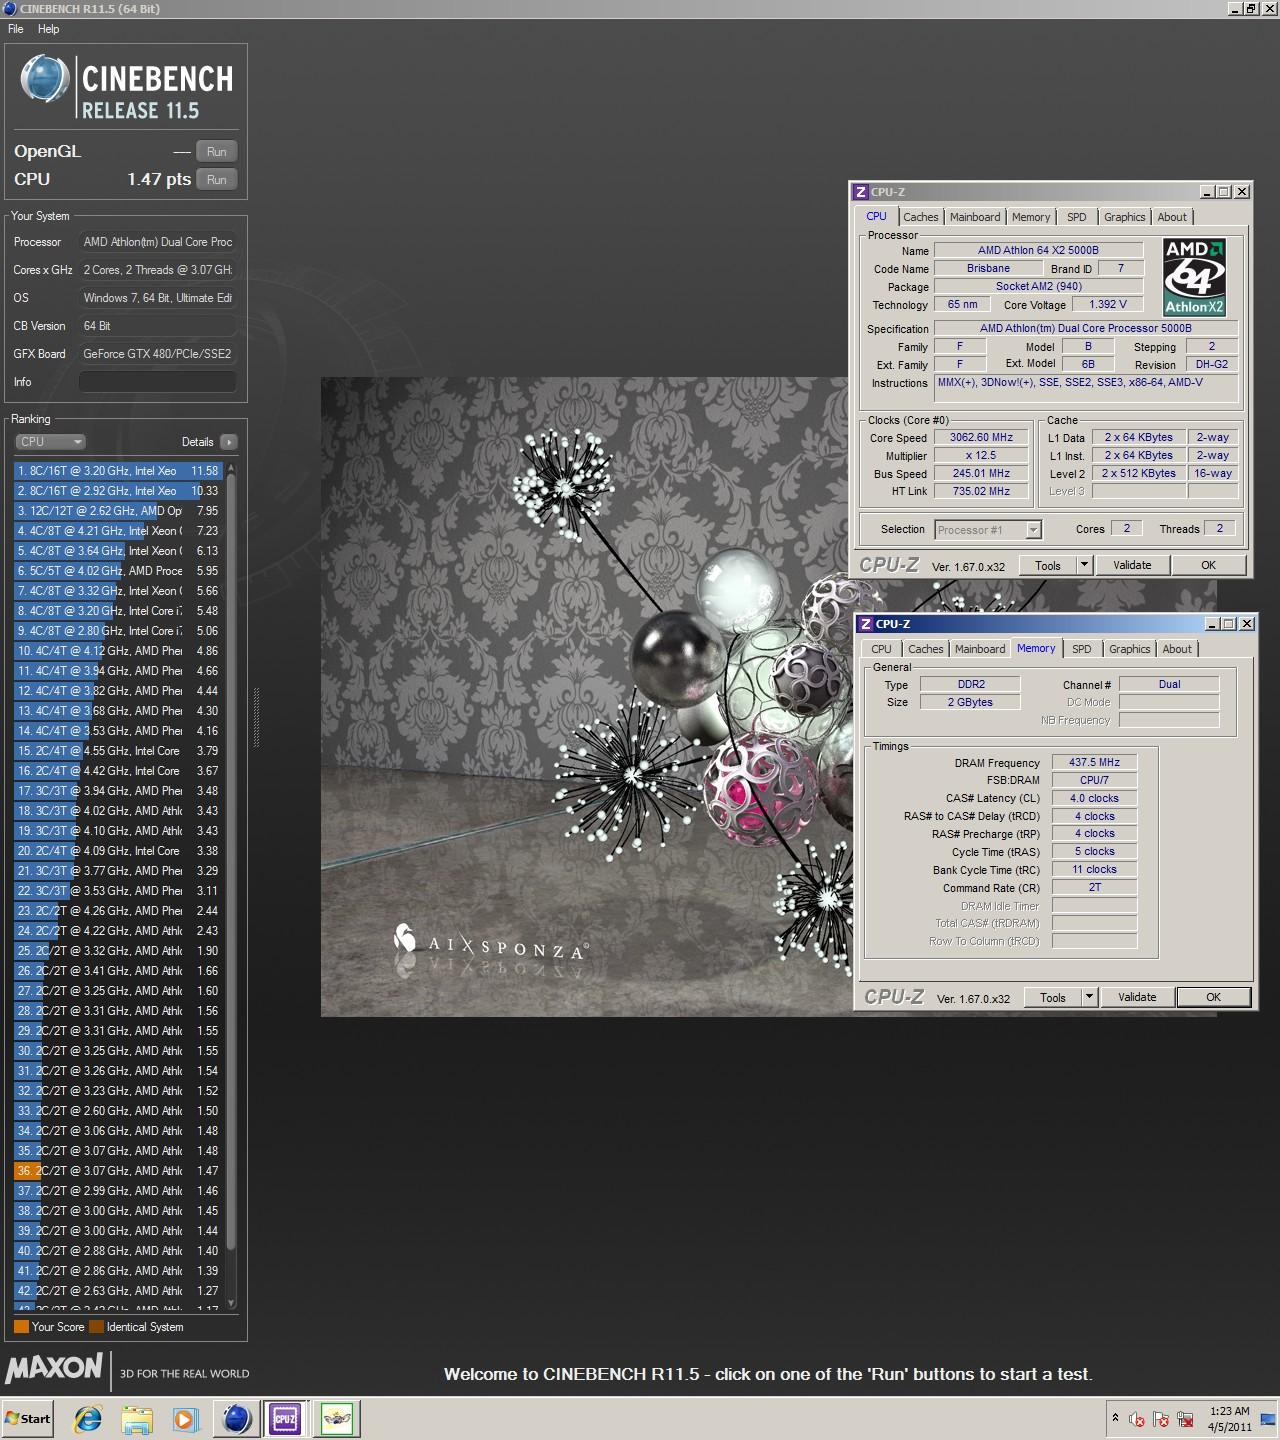Open Graphics tab in upper CPU-Z window
The image size is (1280, 1440).
1124,217
